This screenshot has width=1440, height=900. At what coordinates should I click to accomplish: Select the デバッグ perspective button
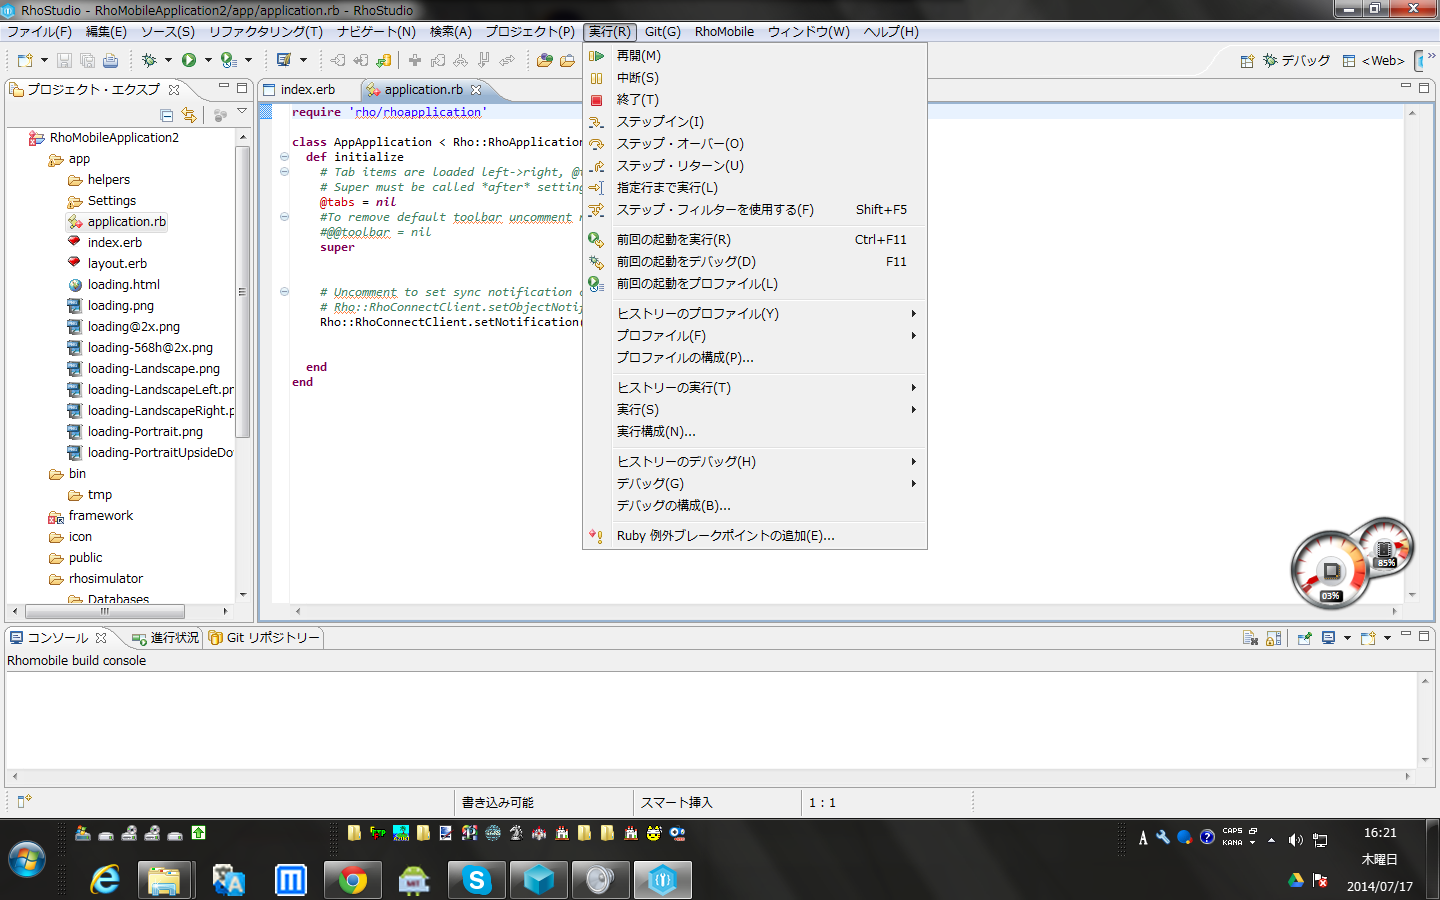click(1297, 61)
